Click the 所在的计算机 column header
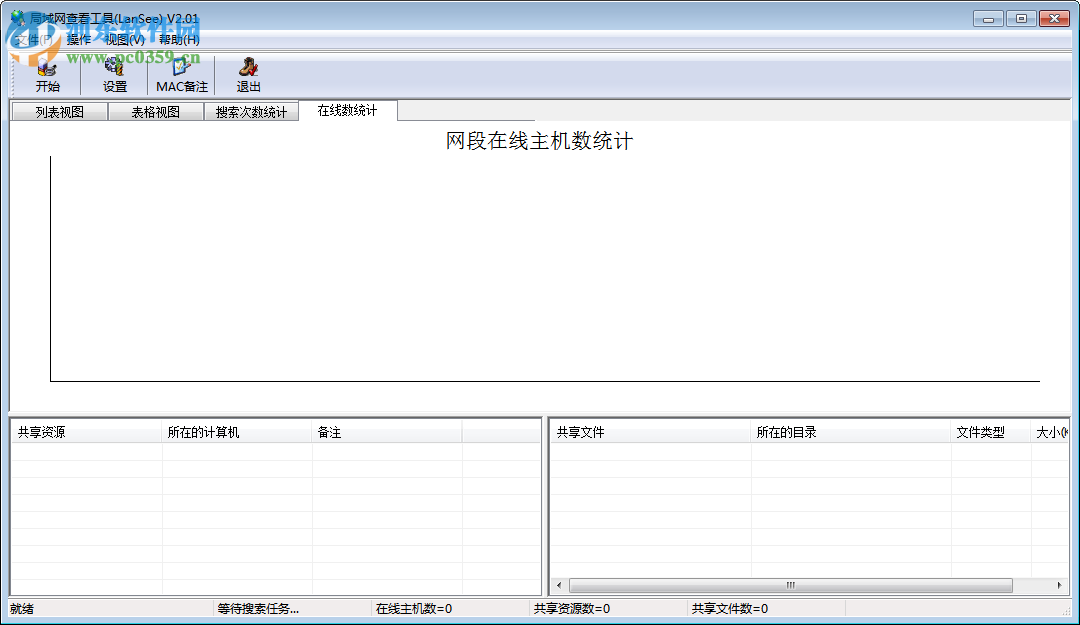 pyautogui.click(x=200, y=430)
